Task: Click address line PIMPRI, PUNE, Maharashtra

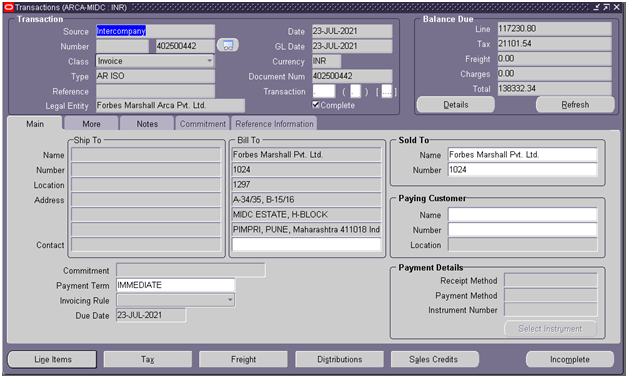Action: [306, 230]
